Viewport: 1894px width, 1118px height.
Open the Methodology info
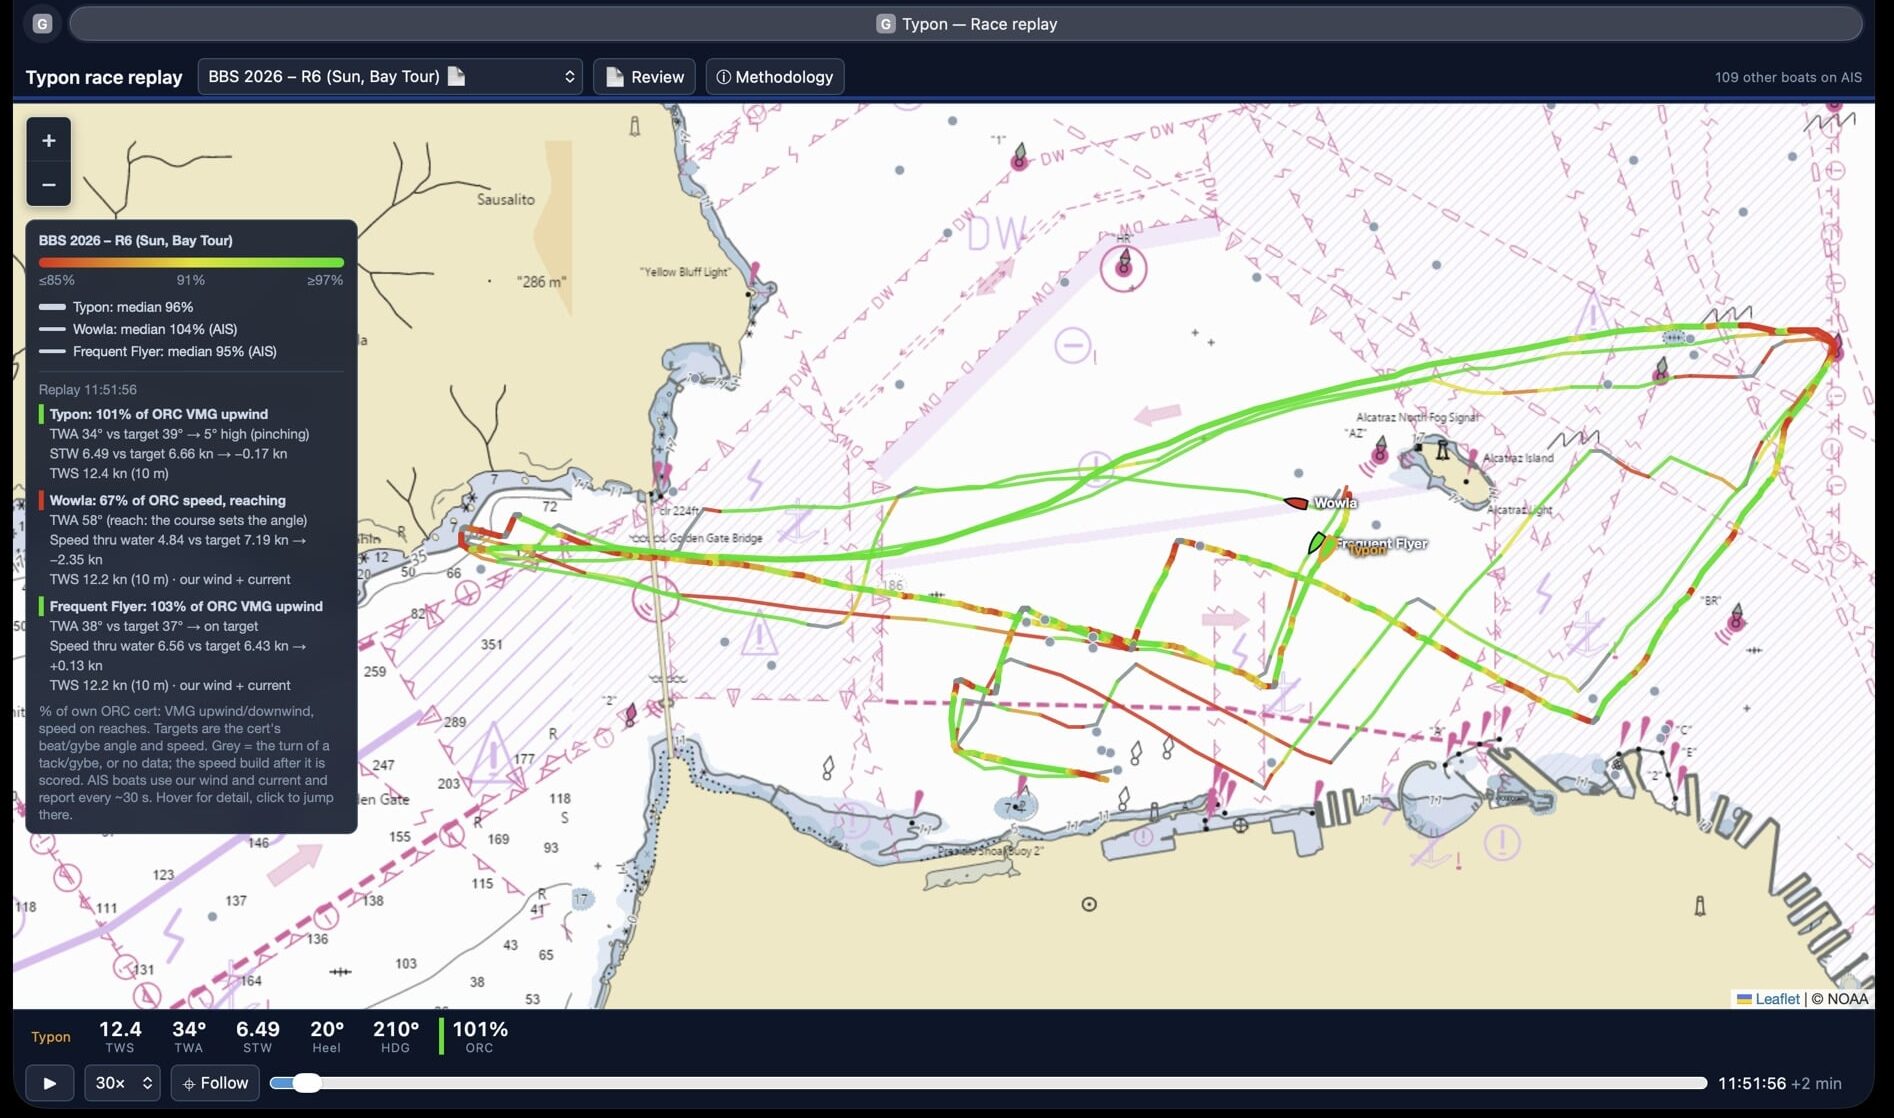click(775, 77)
